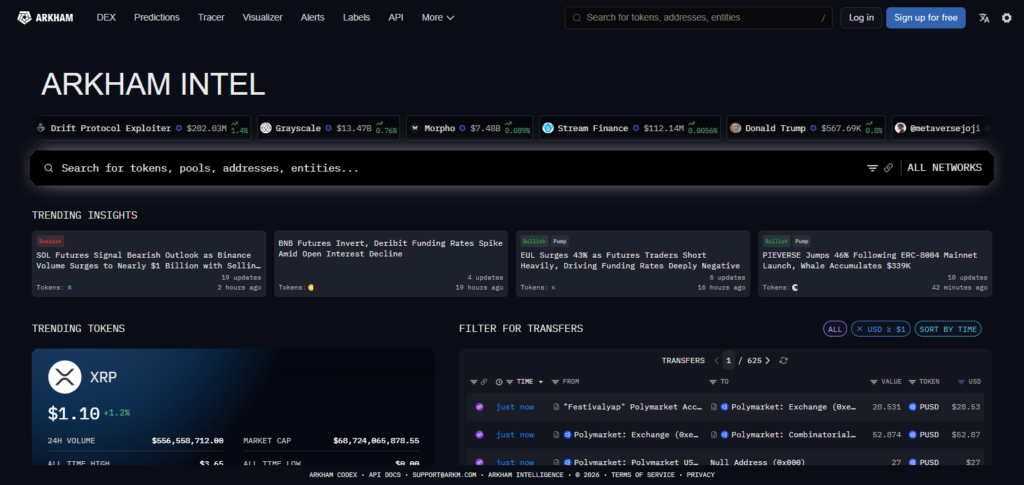Open the TO column filter
1024x485 pixels.
pyautogui.click(x=713, y=381)
